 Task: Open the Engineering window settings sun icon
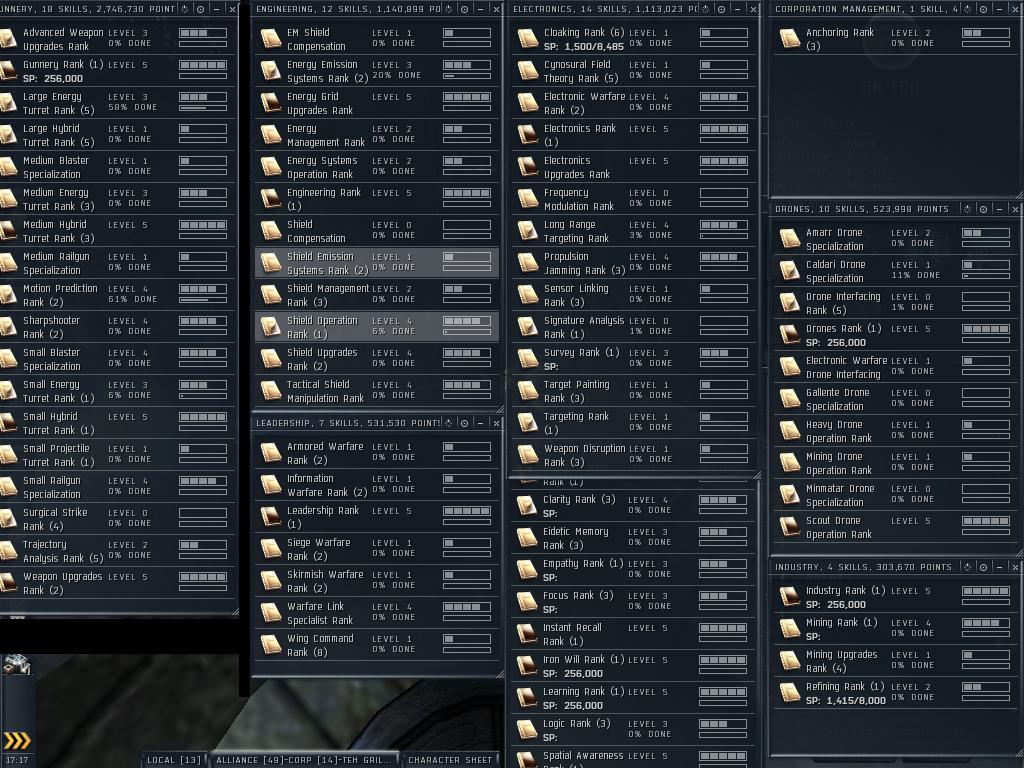(x=449, y=9)
